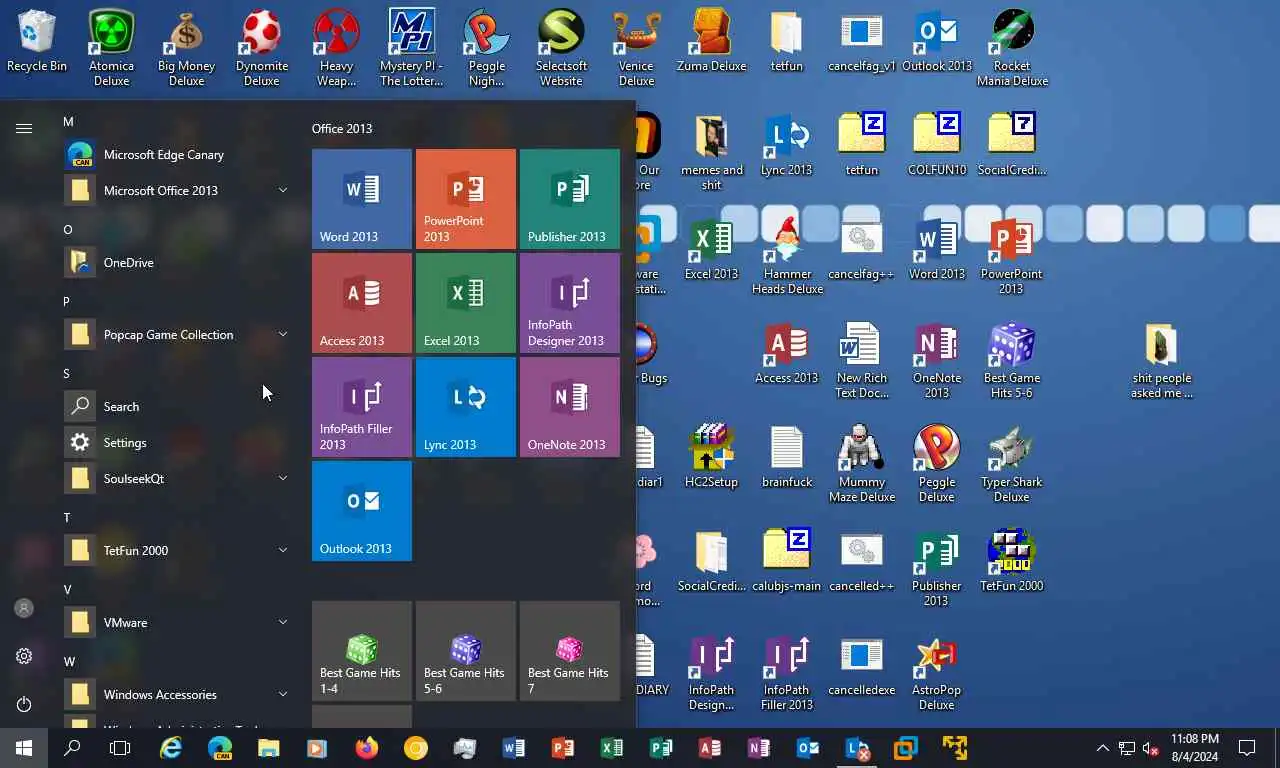Open the Publisher 2013 Start tile

coord(570,199)
